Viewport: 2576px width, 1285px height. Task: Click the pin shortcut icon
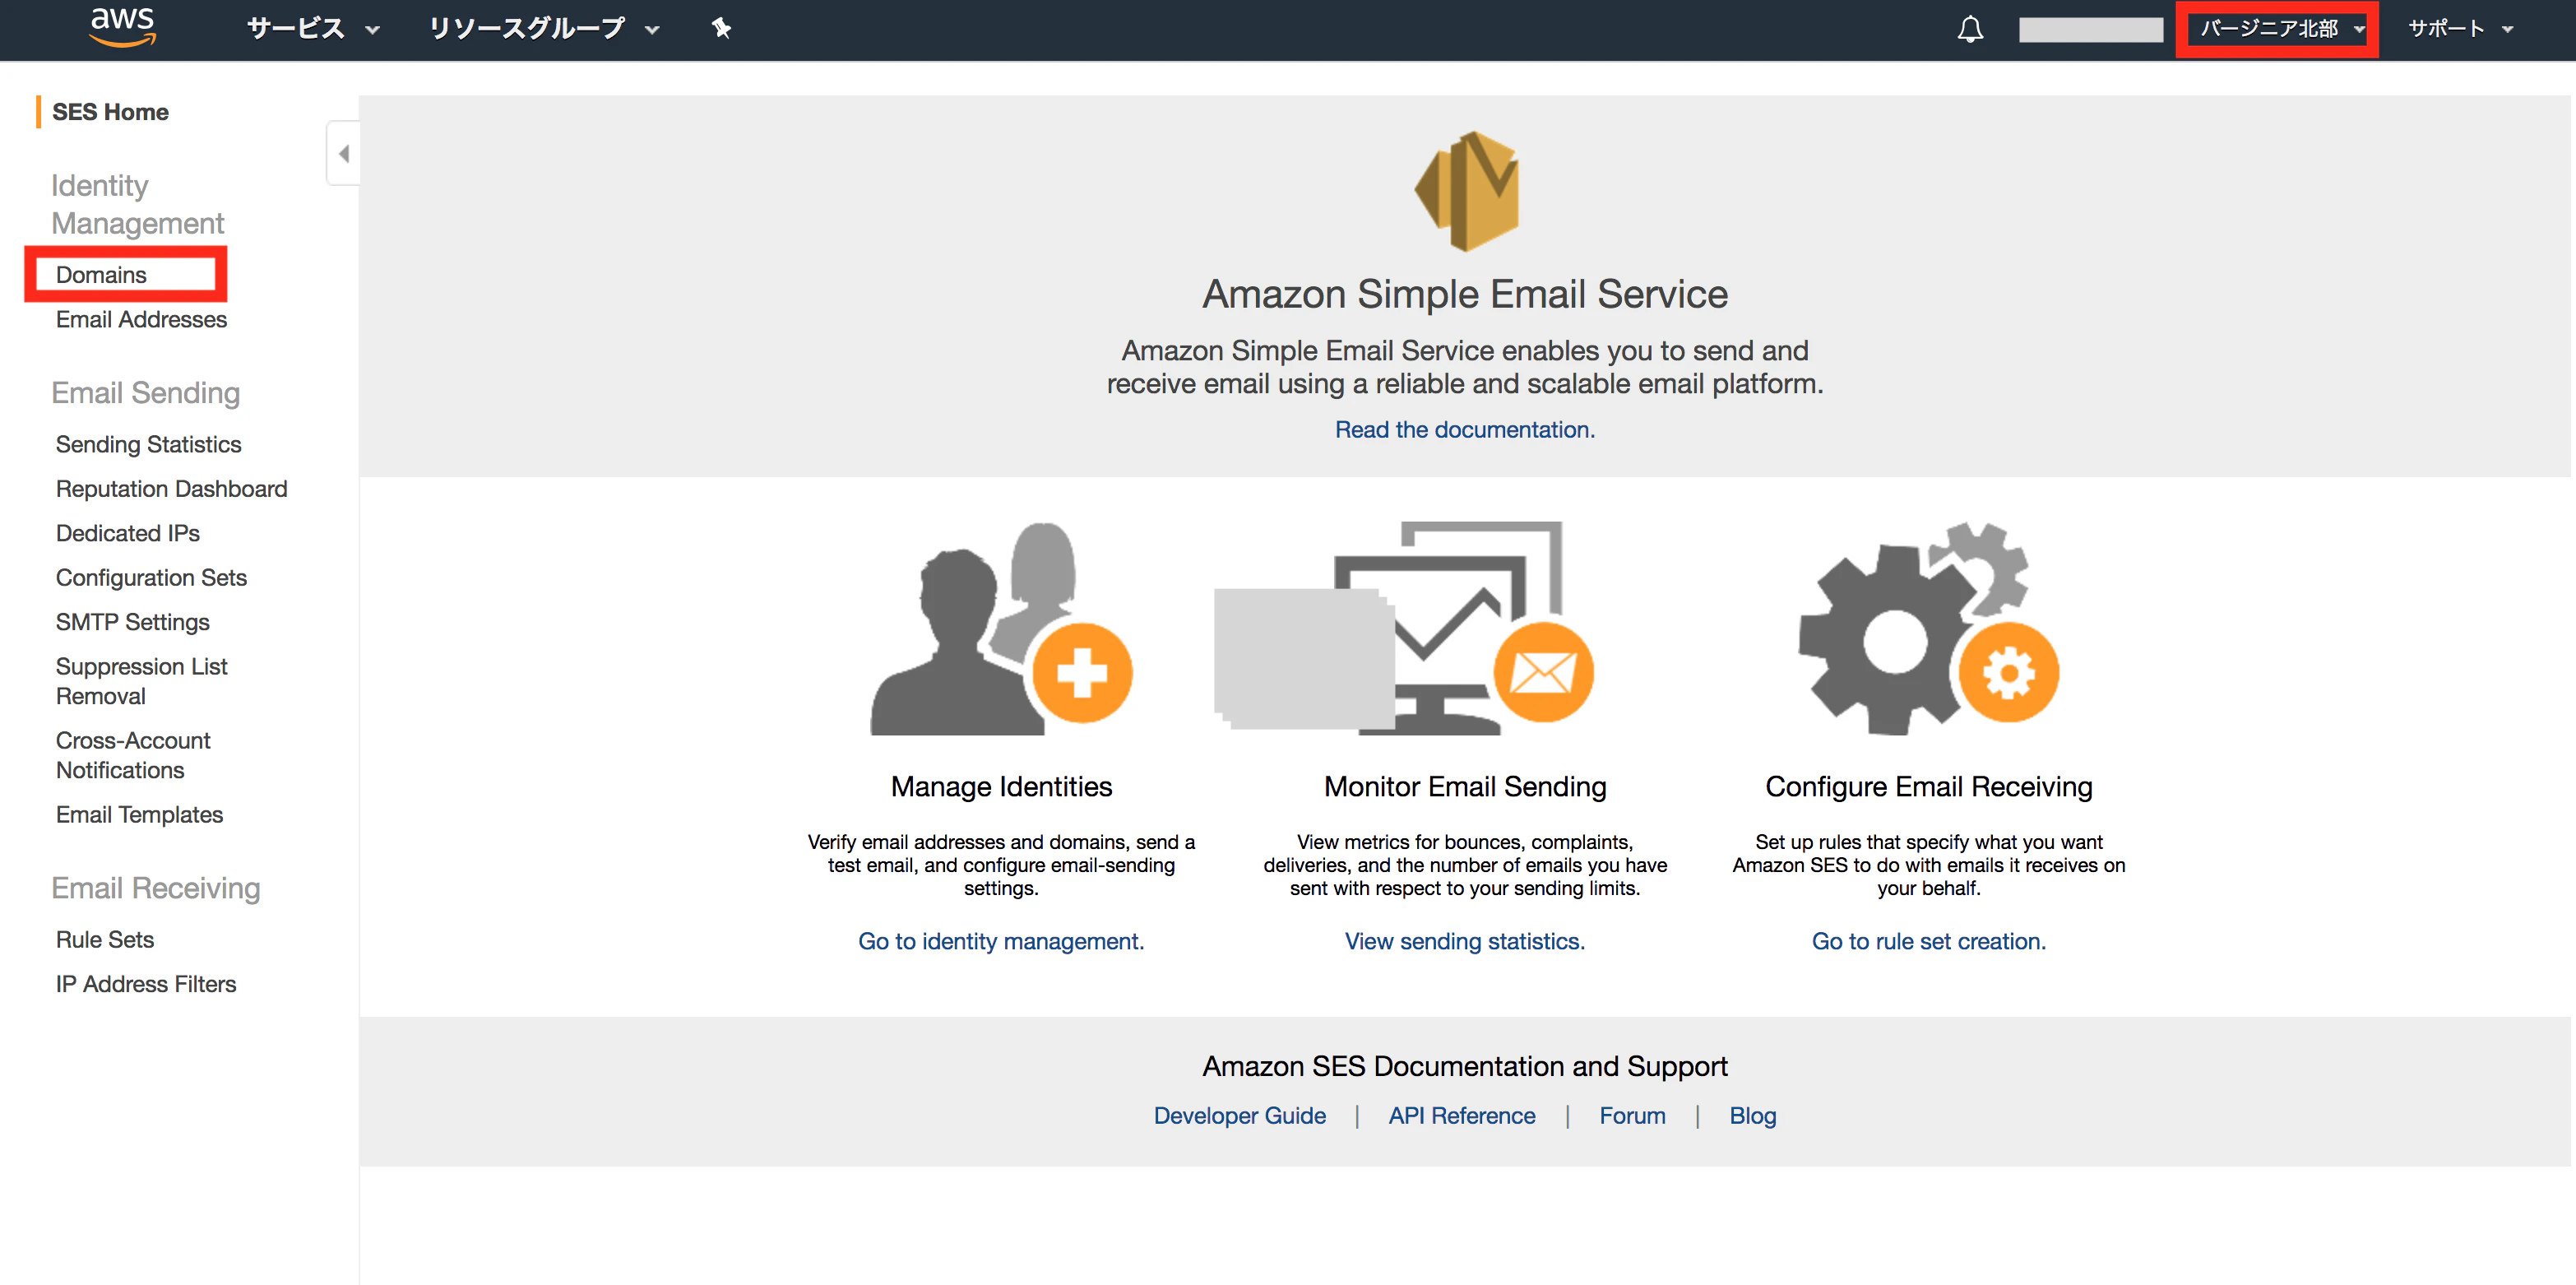coord(721,28)
